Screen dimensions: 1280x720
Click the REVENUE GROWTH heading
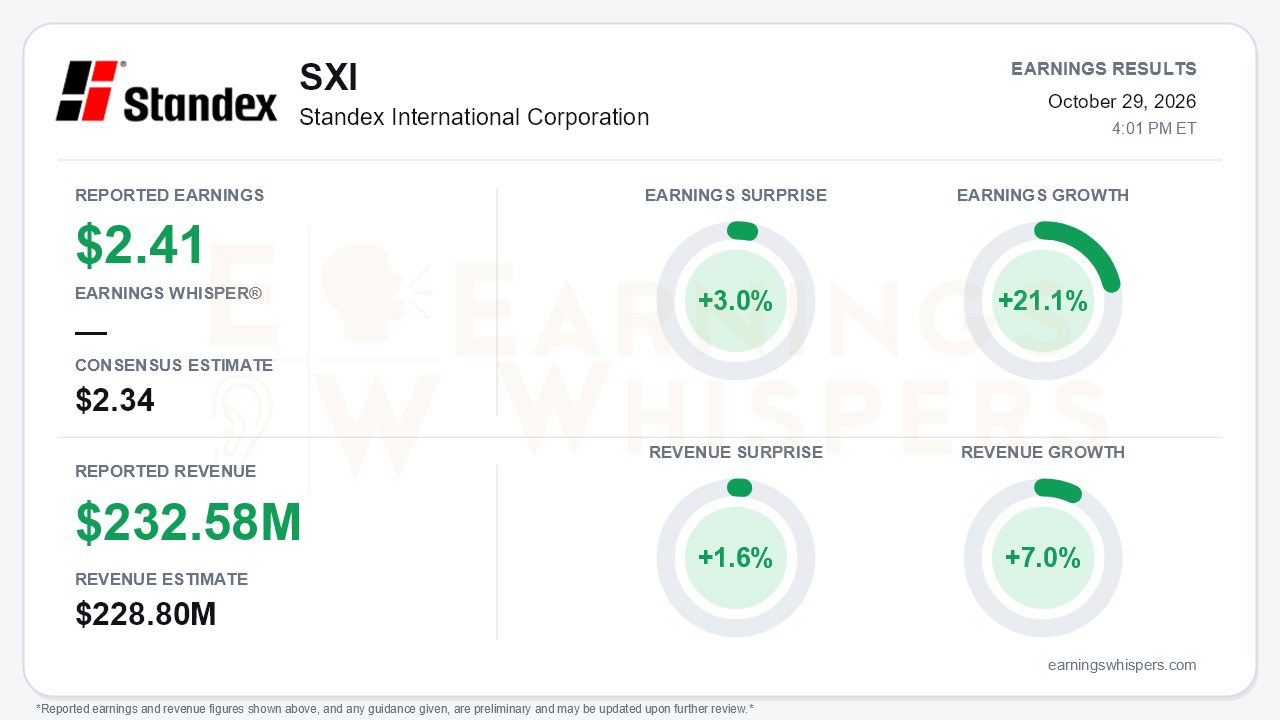[x=1043, y=452]
